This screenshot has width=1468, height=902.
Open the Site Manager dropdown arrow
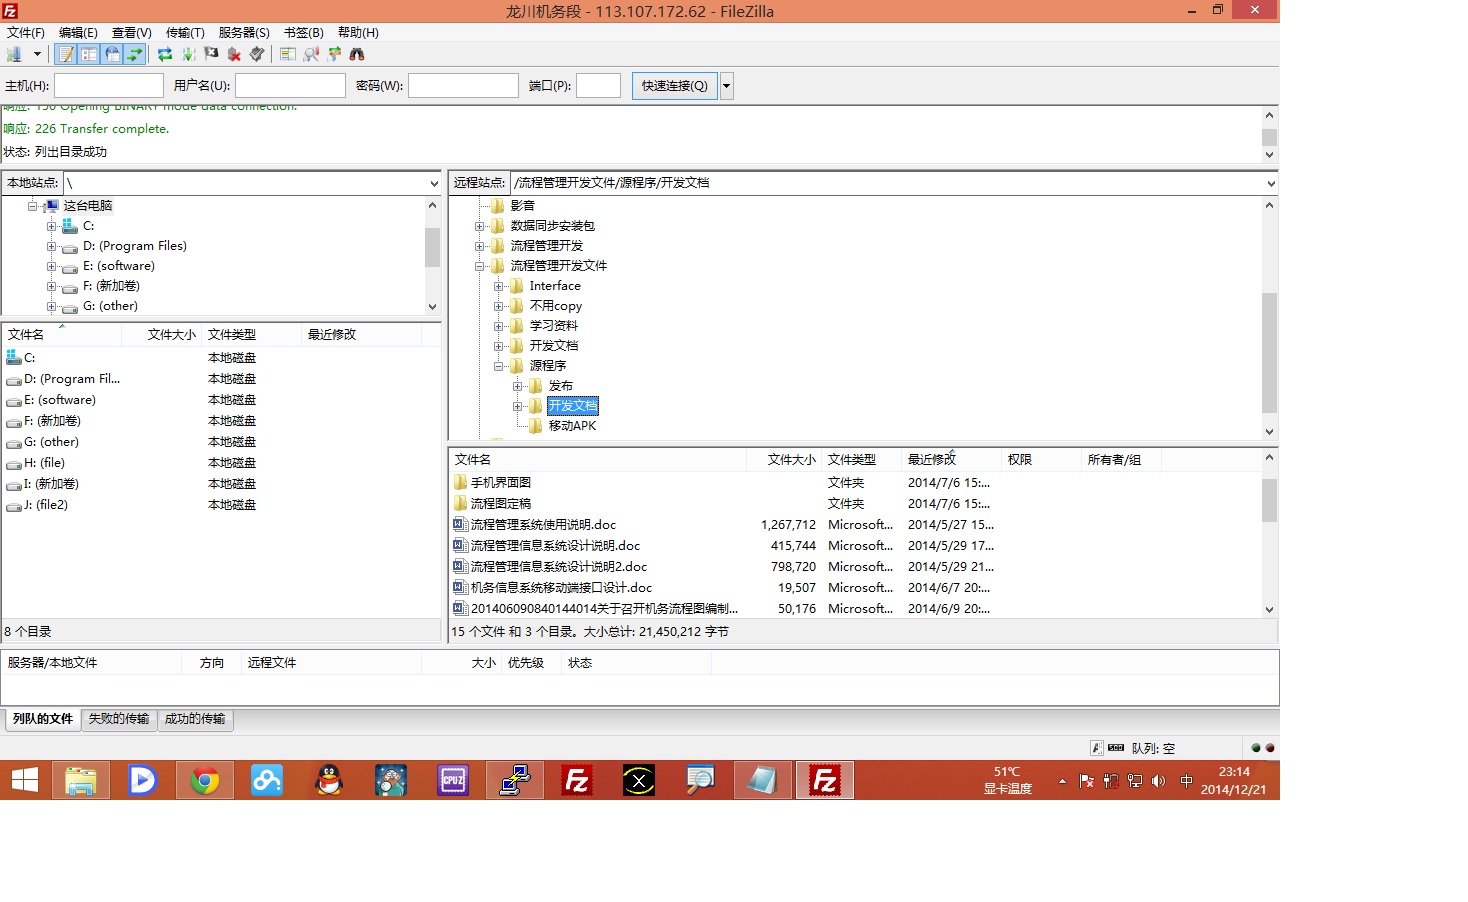pos(37,54)
